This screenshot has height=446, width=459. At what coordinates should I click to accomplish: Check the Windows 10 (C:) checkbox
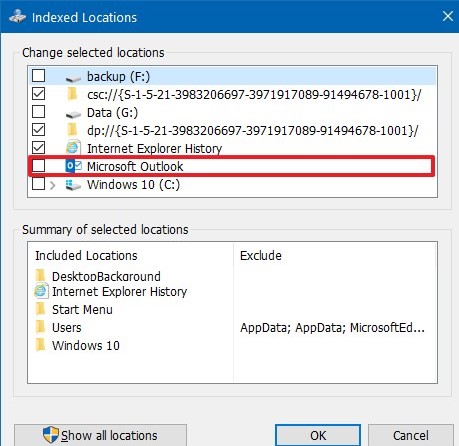click(38, 184)
